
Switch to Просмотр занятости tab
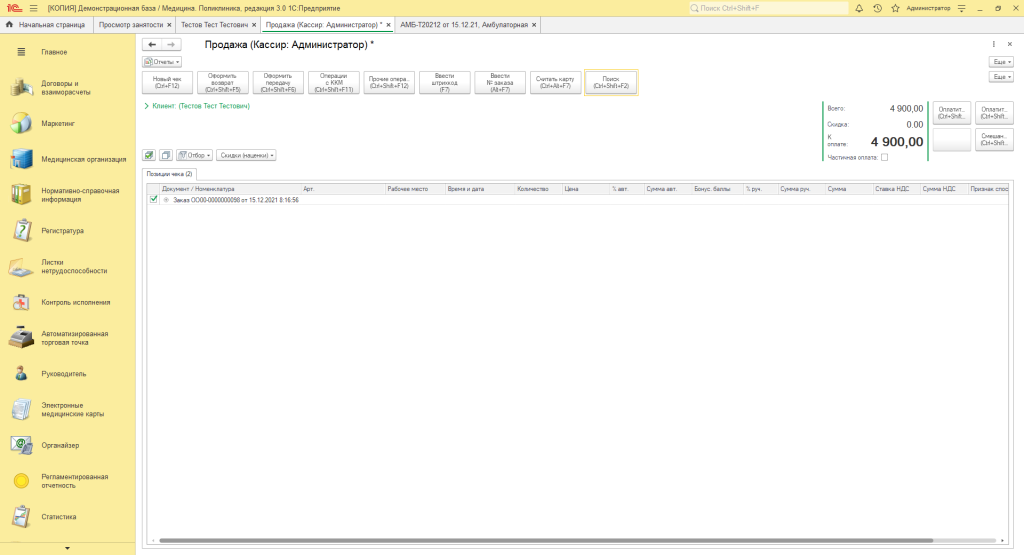(131, 24)
